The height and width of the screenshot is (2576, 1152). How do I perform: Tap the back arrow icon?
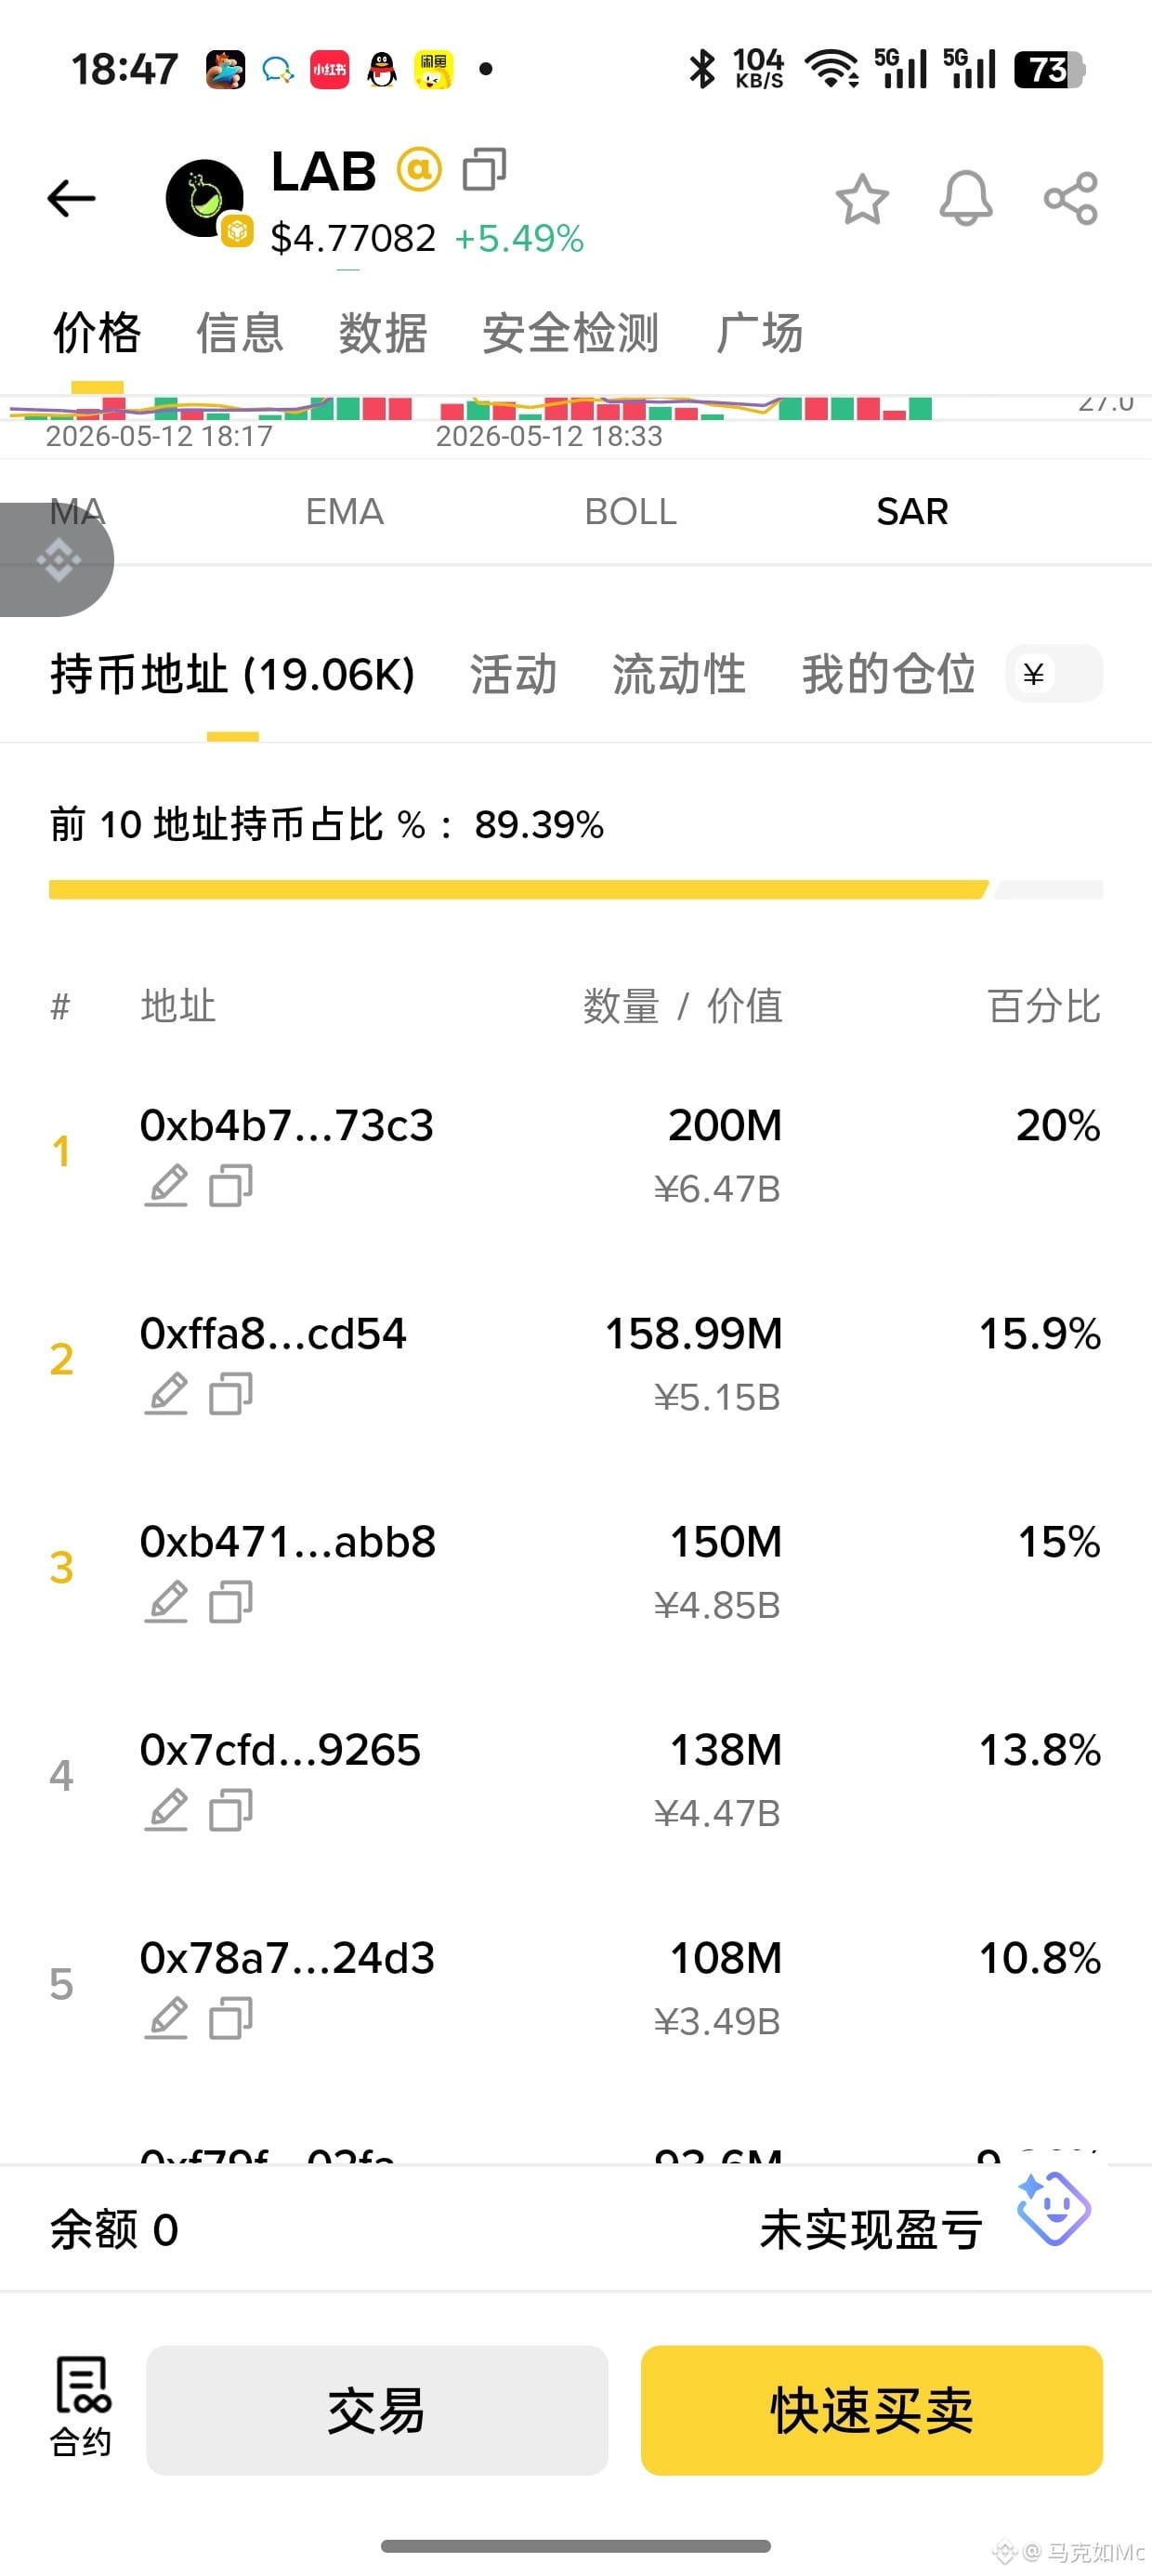tap(71, 198)
